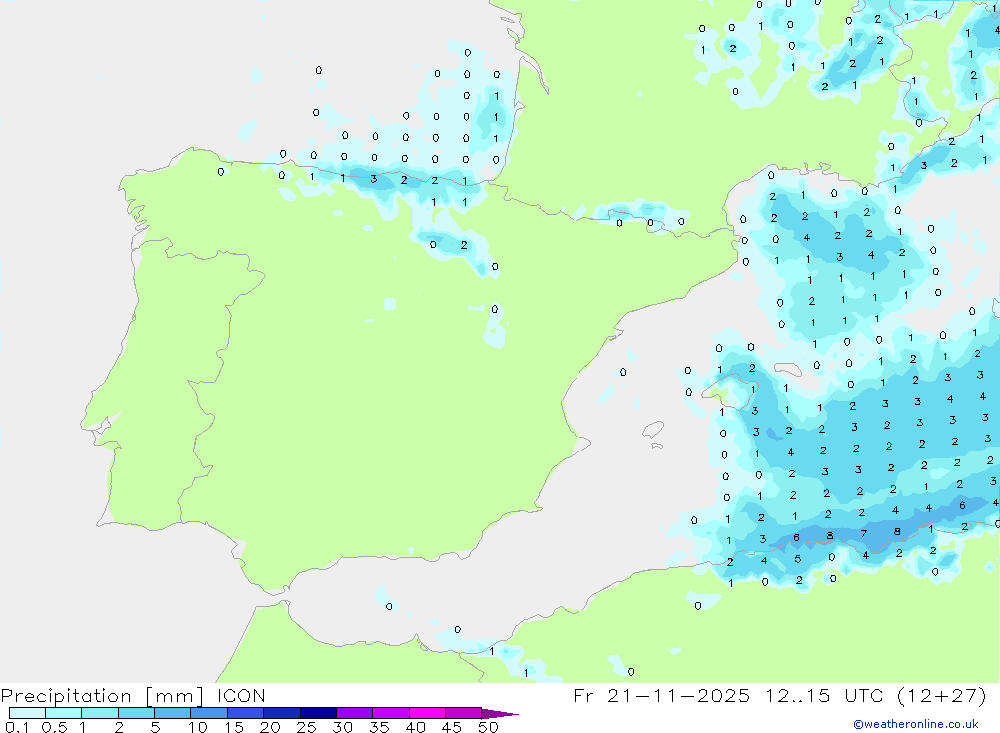
Task: Click the "40" legend scale label
Action: 416,727
